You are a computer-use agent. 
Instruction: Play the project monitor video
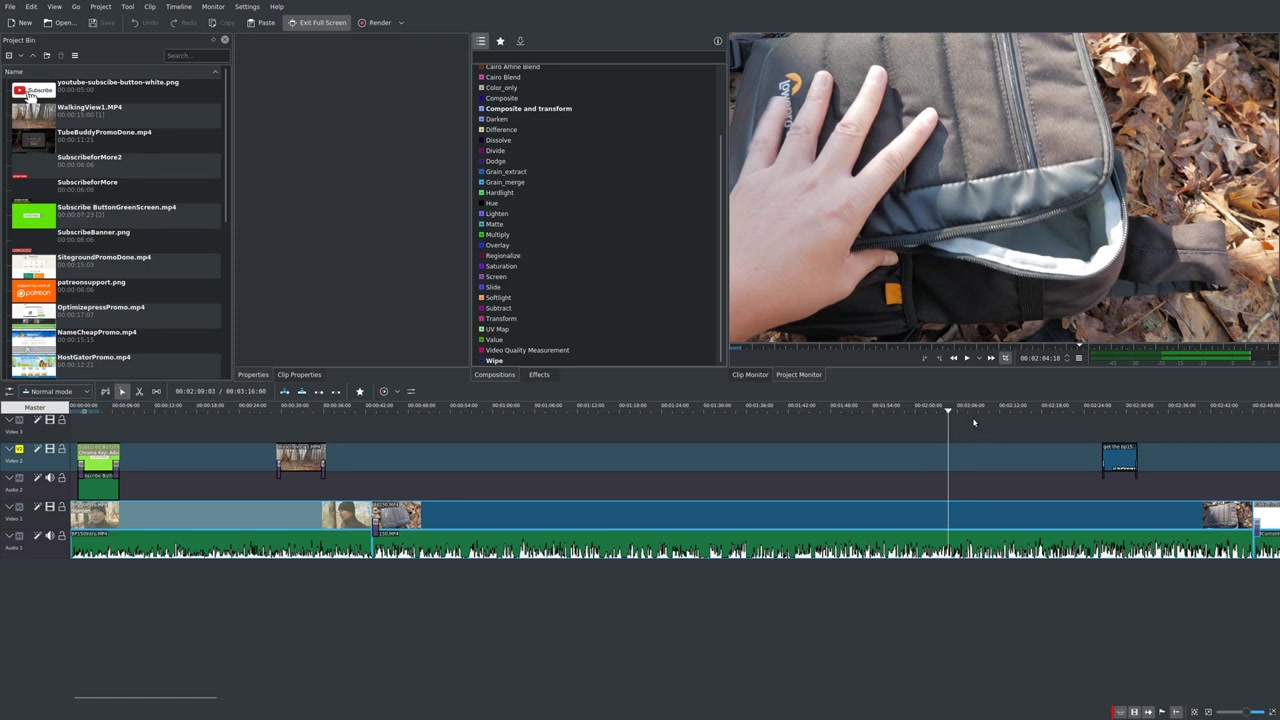point(966,358)
